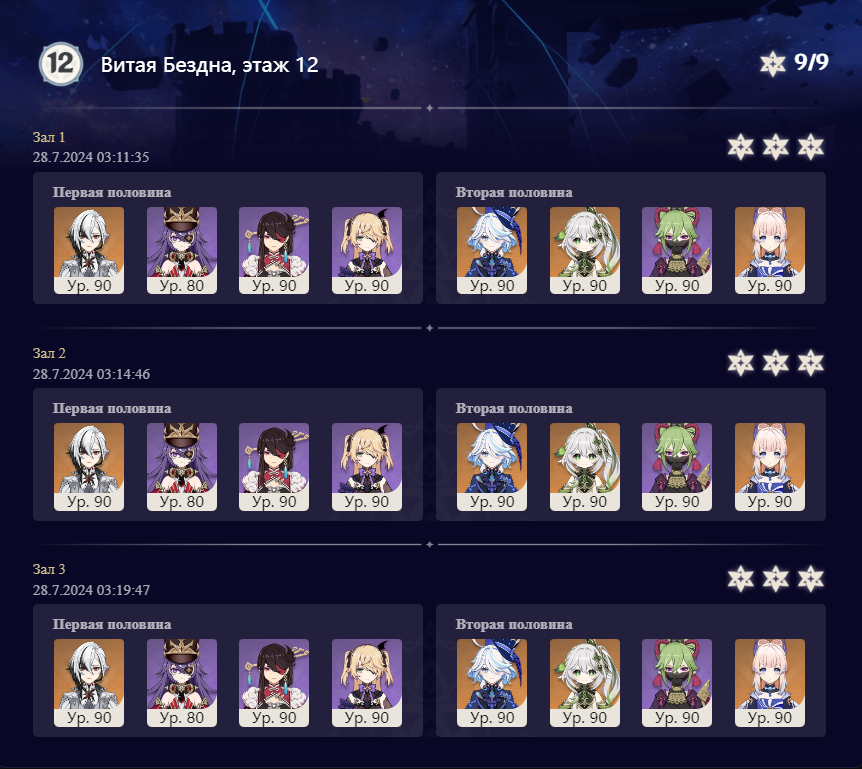Click blue-hat character portrait in Зал 1 second half
Image resolution: width=862 pixels, height=769 pixels.
tap(492, 250)
